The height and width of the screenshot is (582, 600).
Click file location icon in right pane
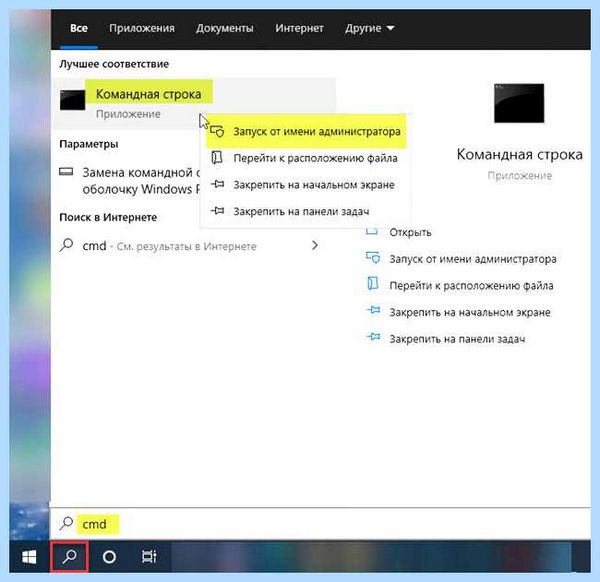click(x=373, y=284)
